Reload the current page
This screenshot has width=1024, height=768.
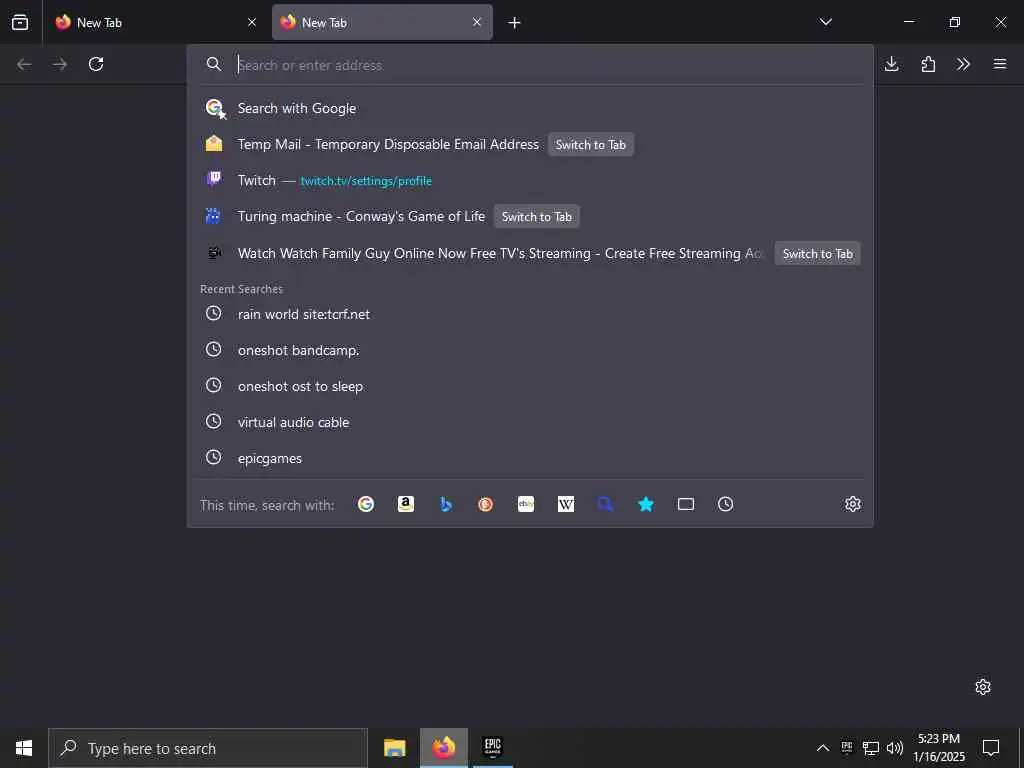[96, 64]
